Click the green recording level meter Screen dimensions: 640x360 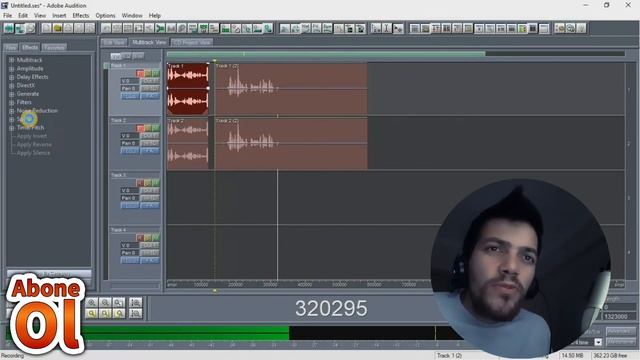pyautogui.click(x=188, y=333)
